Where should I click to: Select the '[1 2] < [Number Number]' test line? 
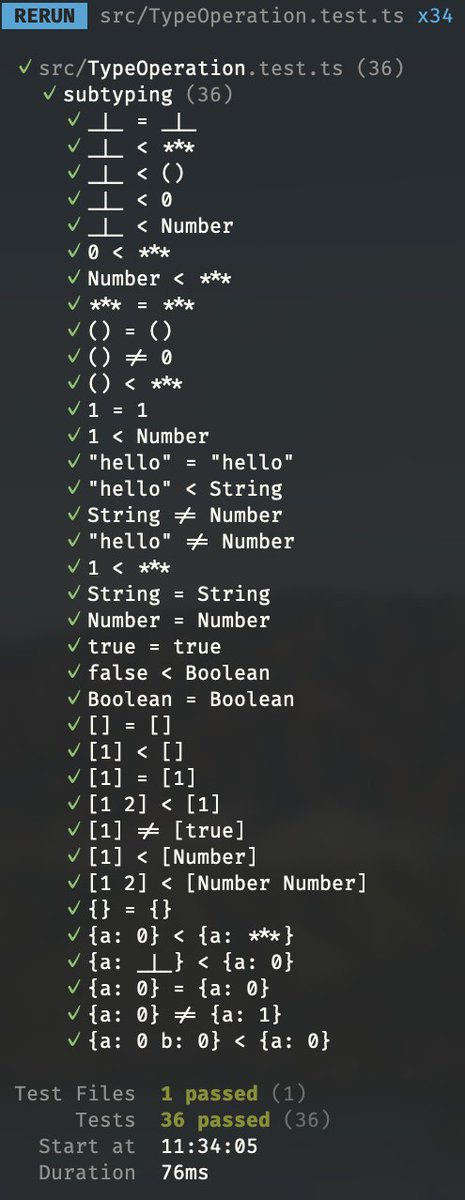click(x=216, y=883)
